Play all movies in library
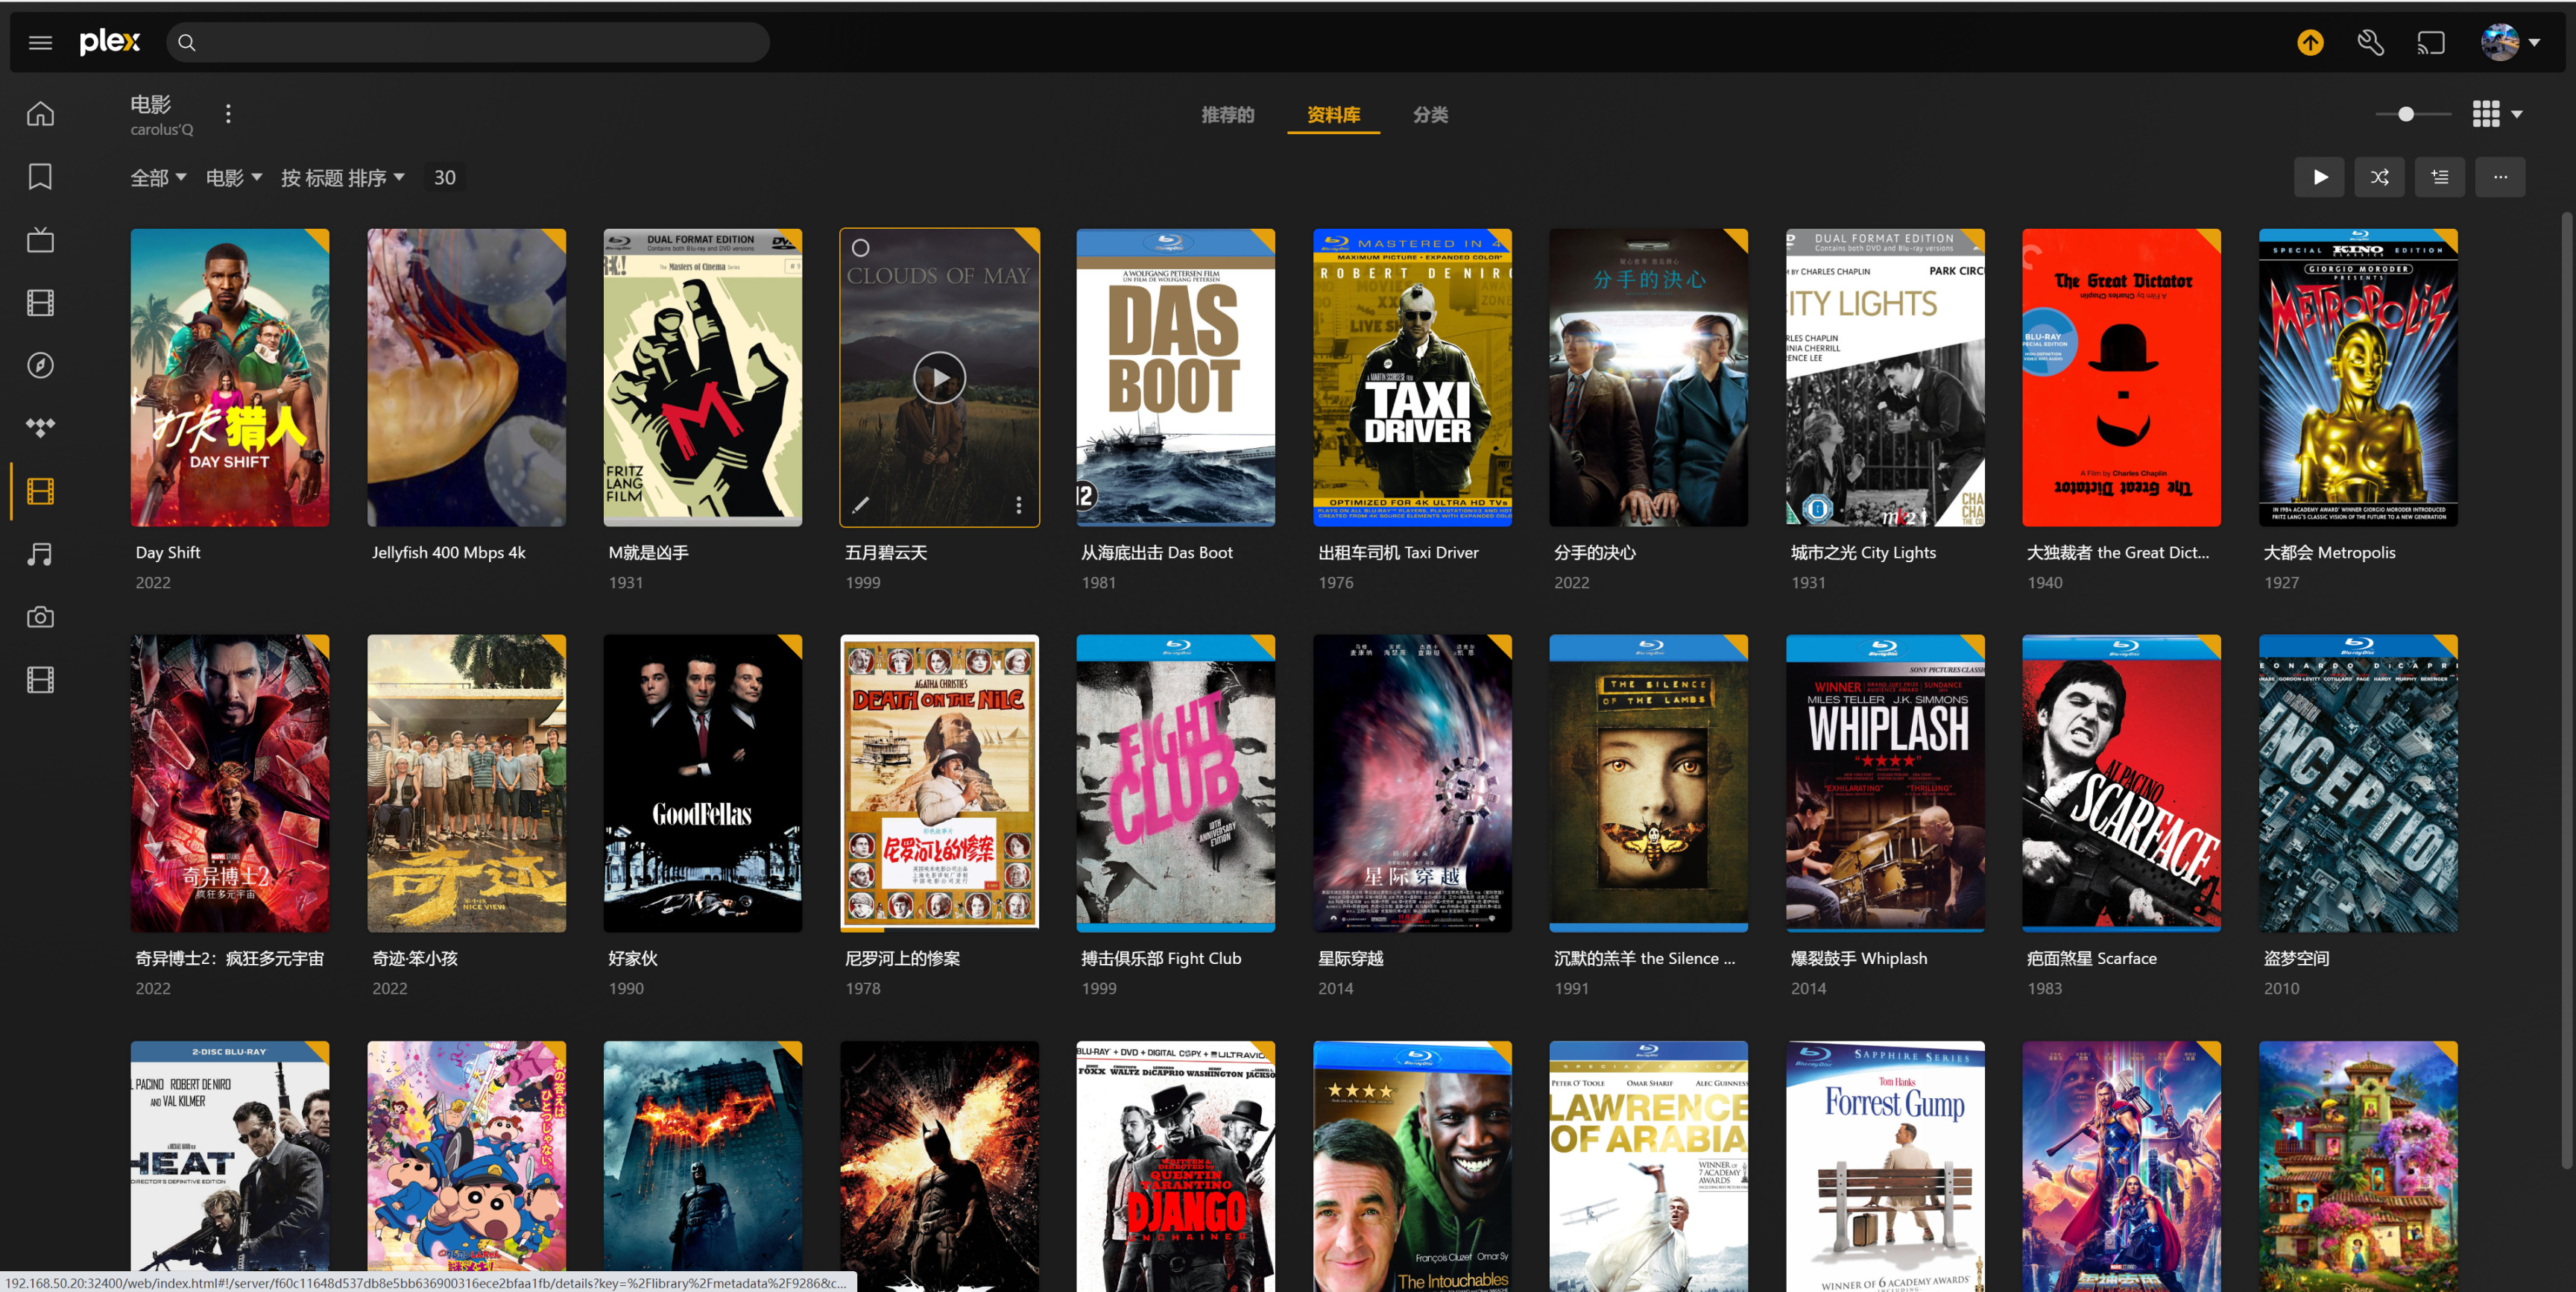Screen dimensions: 2576x1292 click(2319, 177)
